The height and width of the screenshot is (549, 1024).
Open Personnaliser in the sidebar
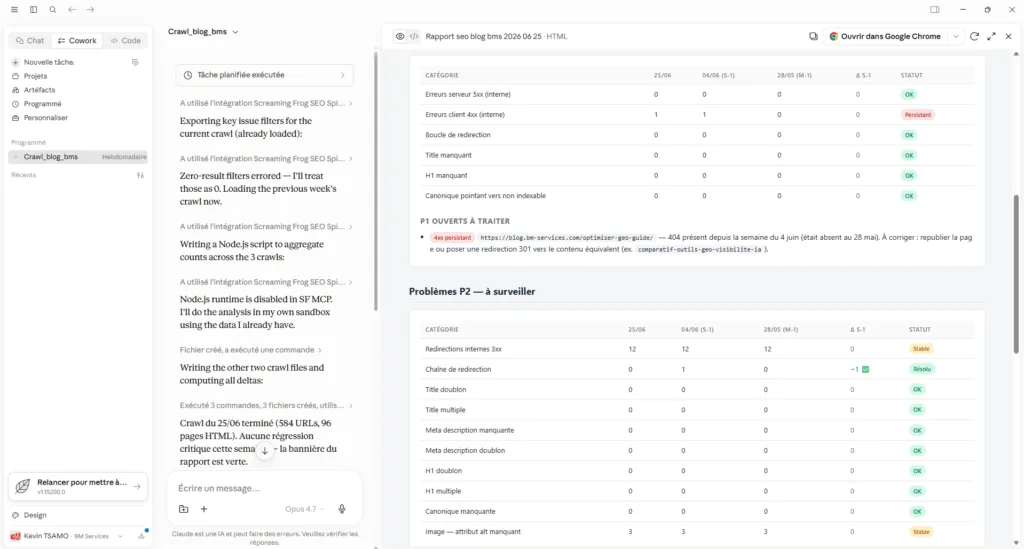click(46, 118)
